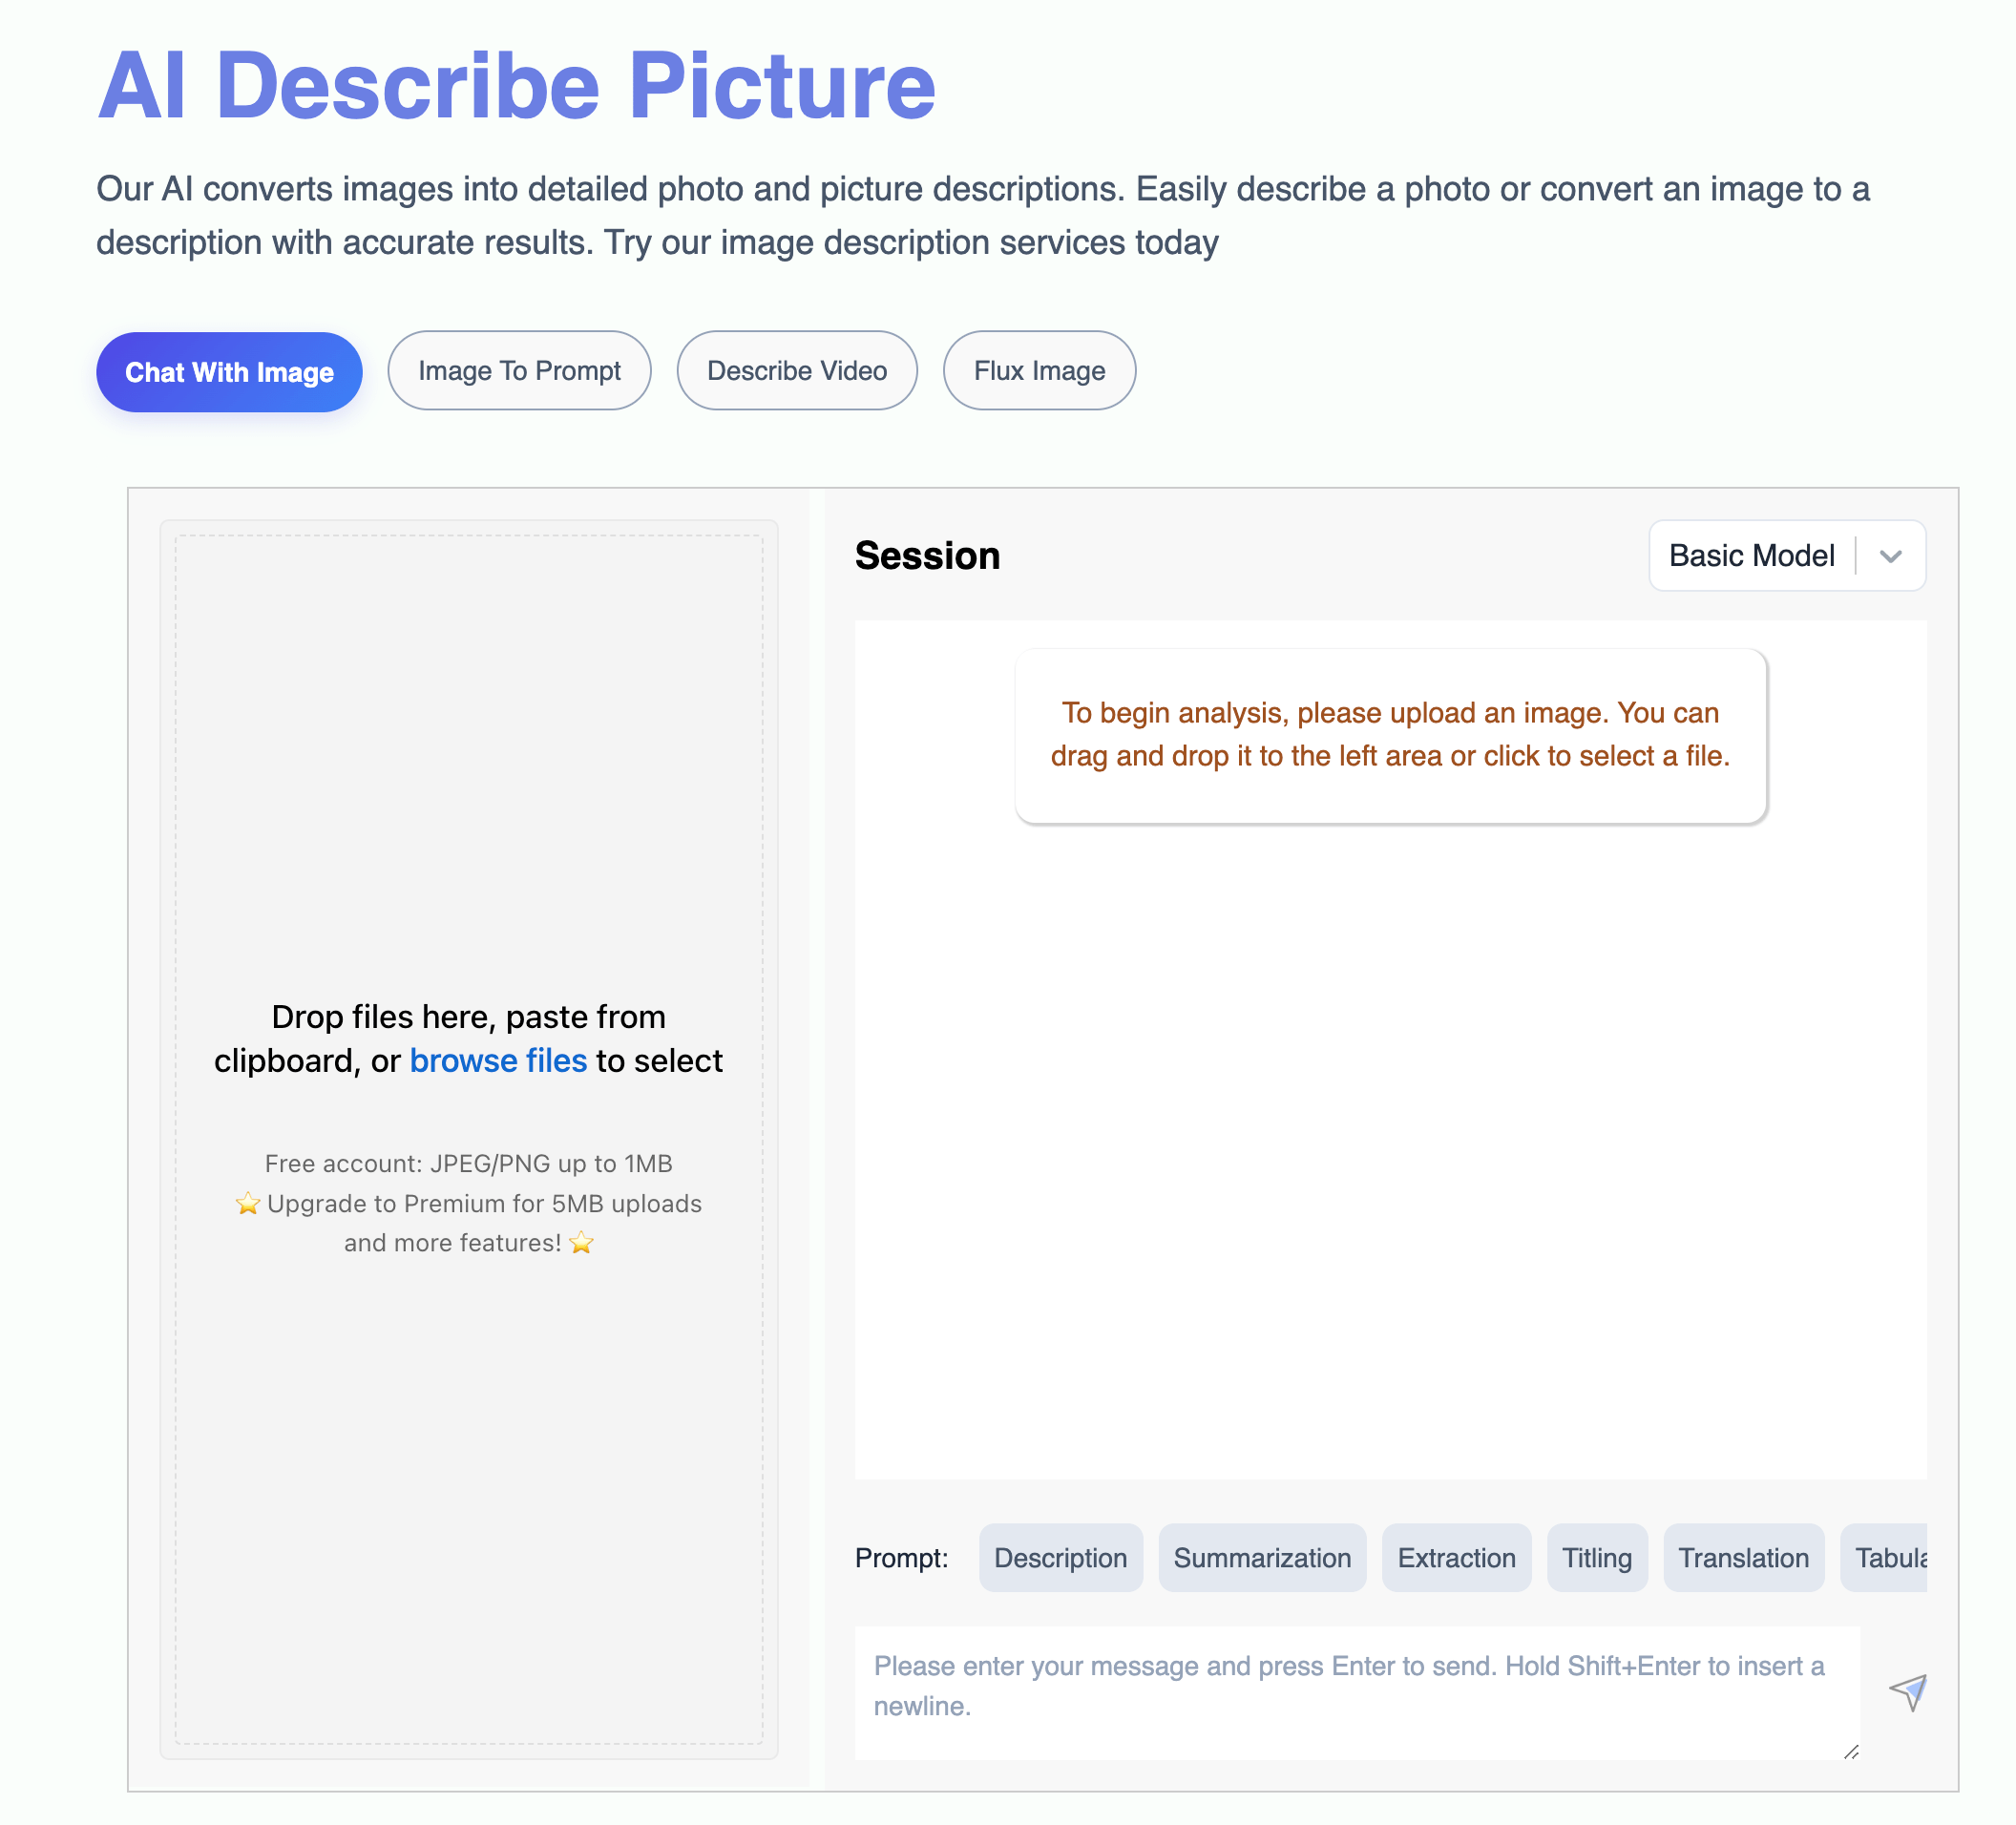Screen dimensions: 2016x1825
Task: Open the Basic Model dropdown
Action: [1786, 555]
